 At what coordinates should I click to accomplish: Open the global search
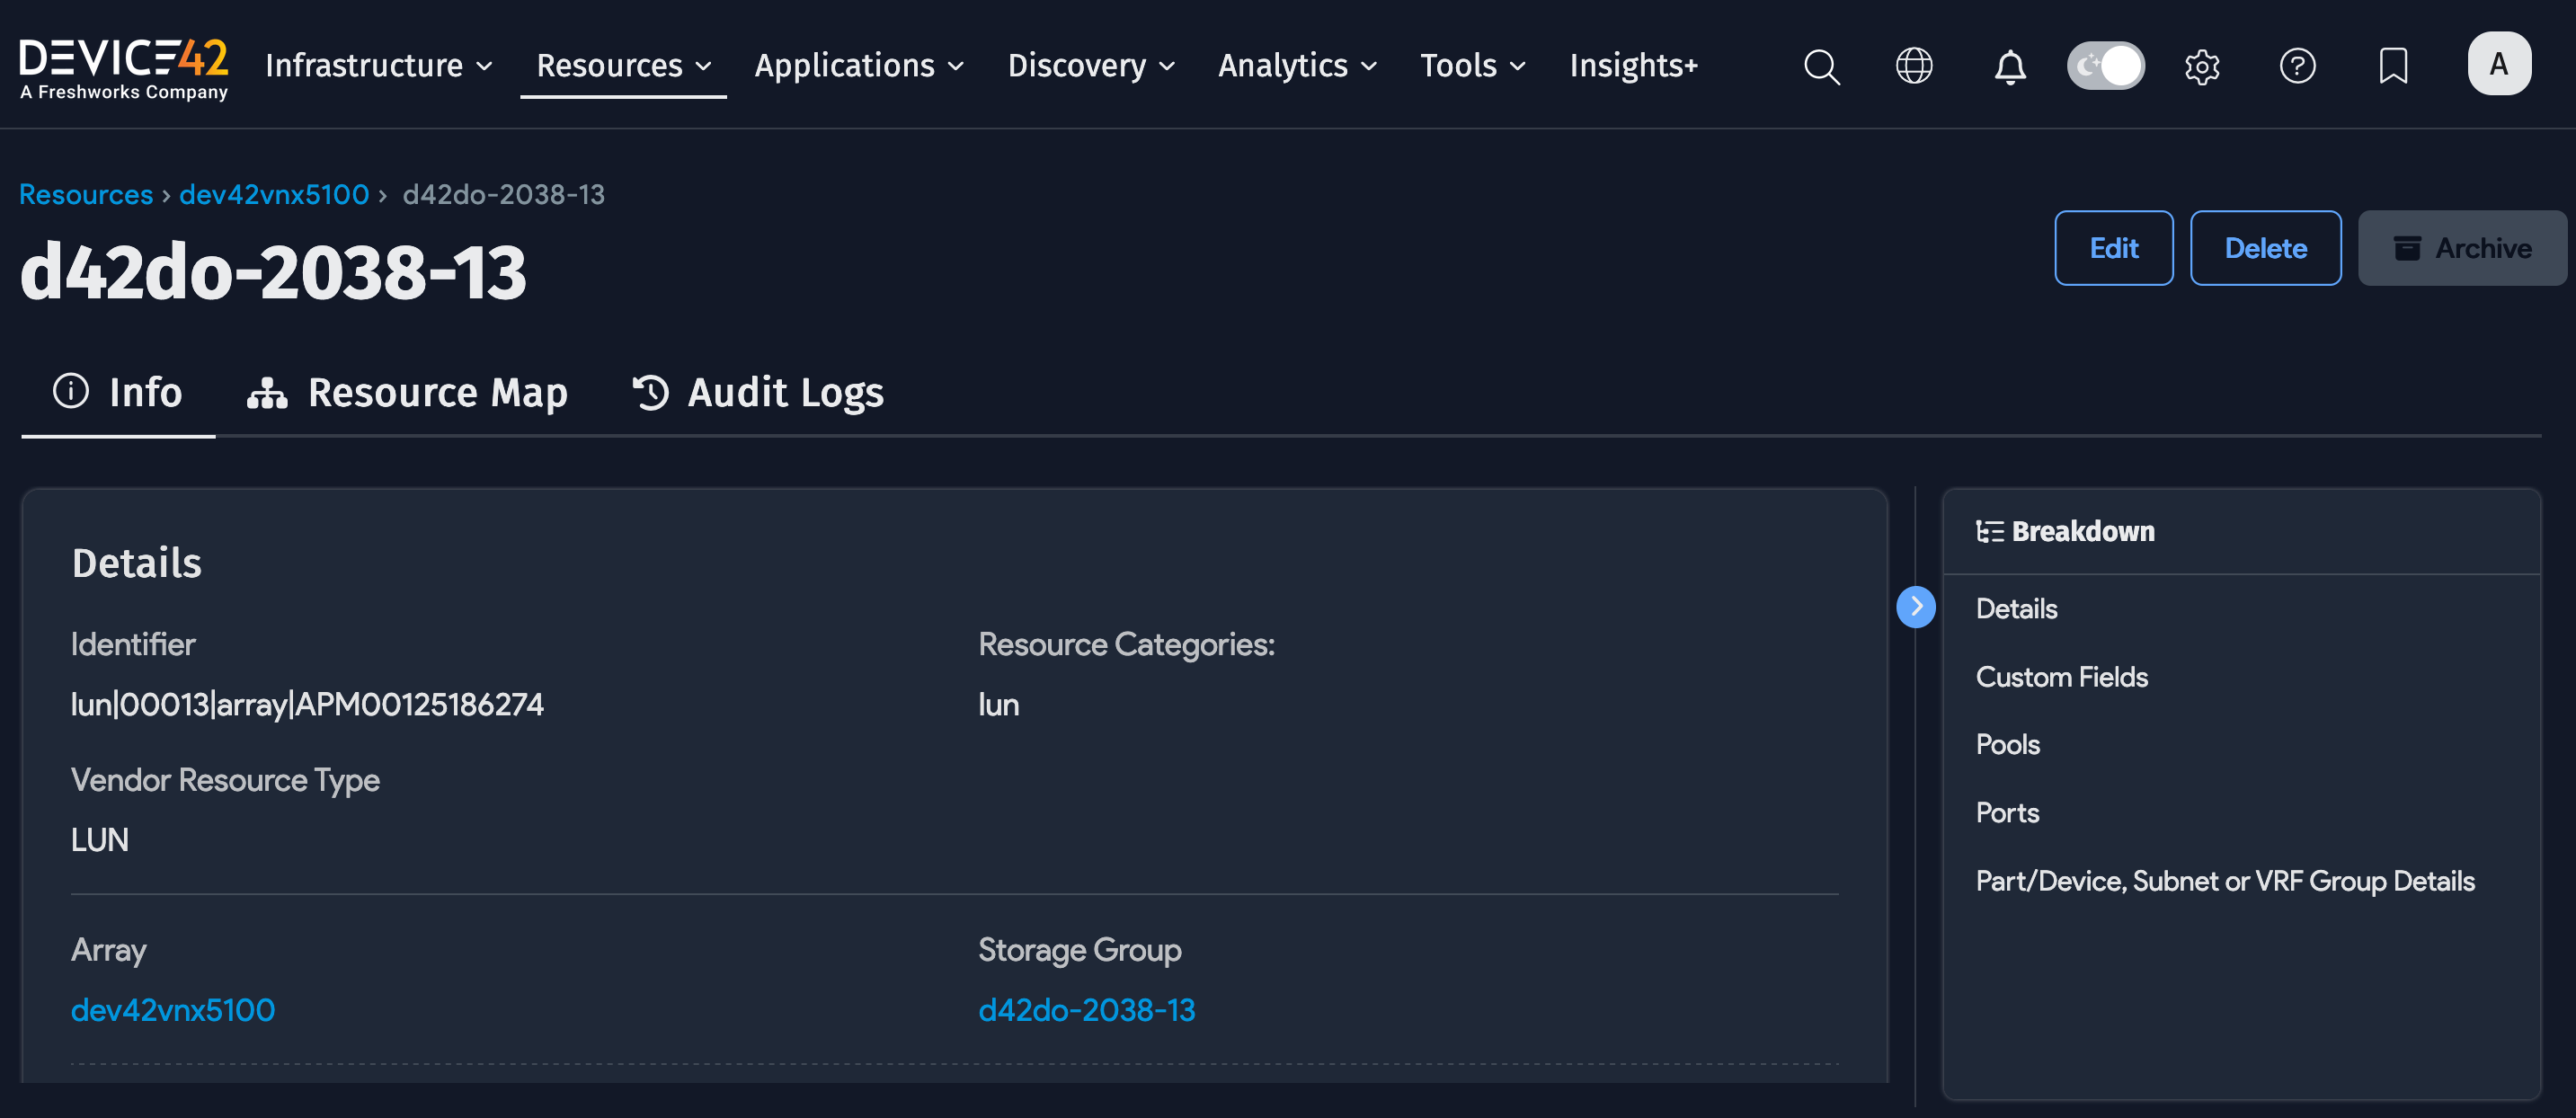(1822, 66)
